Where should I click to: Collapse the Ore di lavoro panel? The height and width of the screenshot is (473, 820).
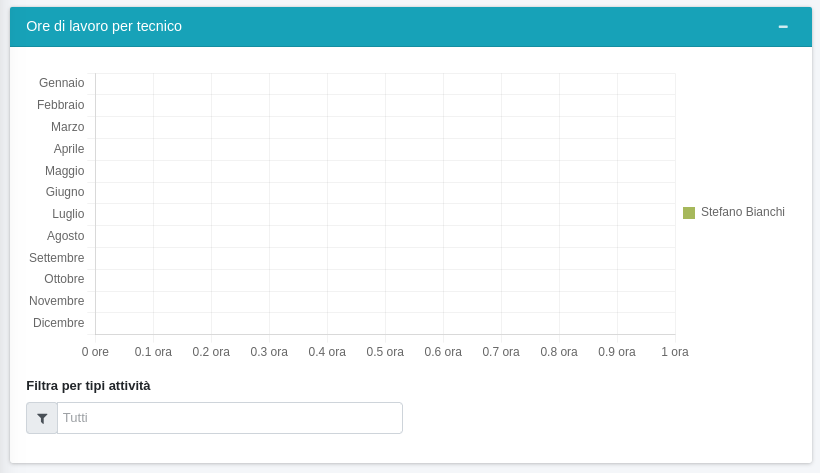783,26
